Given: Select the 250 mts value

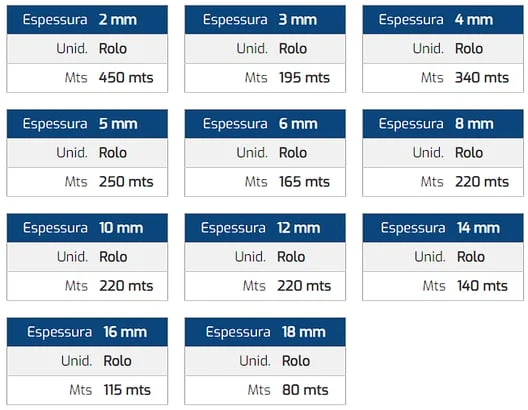Looking at the screenshot, I should (x=126, y=182).
